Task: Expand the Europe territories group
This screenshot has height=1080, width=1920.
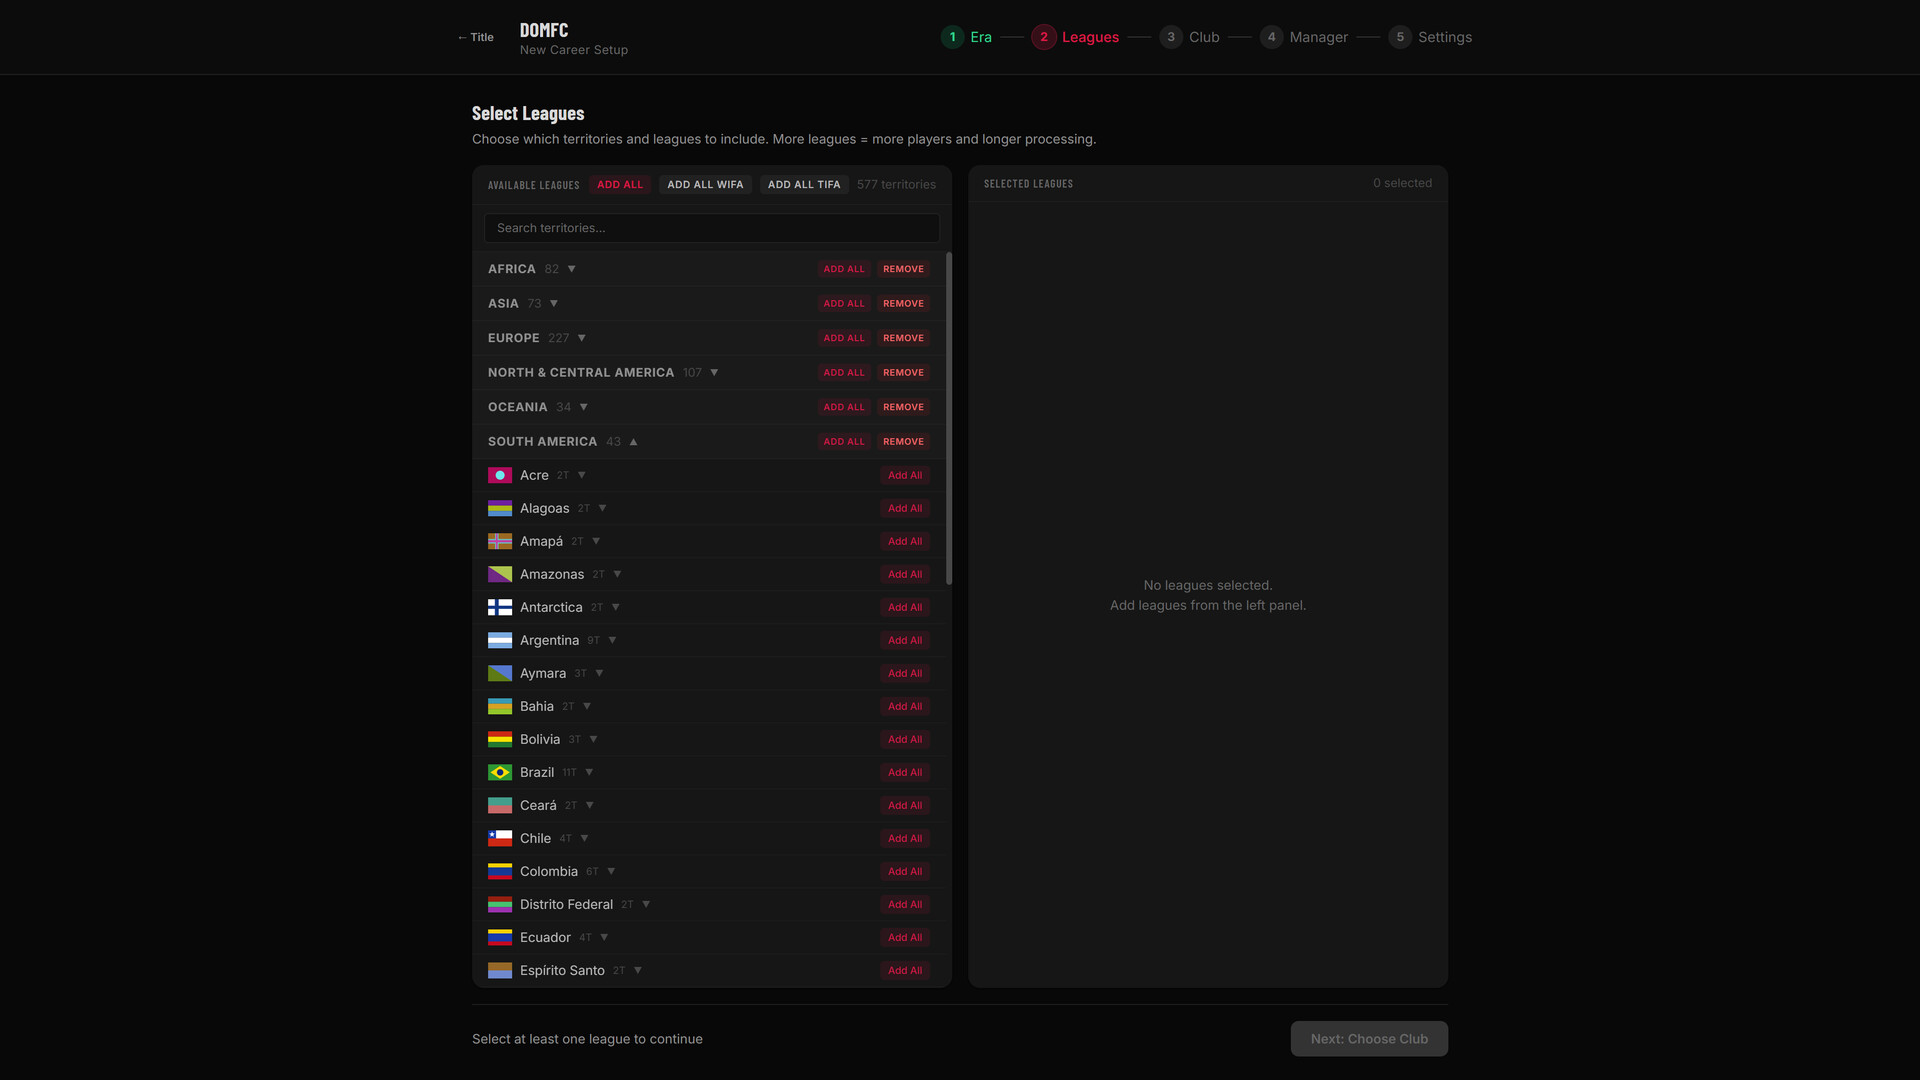Action: point(581,338)
